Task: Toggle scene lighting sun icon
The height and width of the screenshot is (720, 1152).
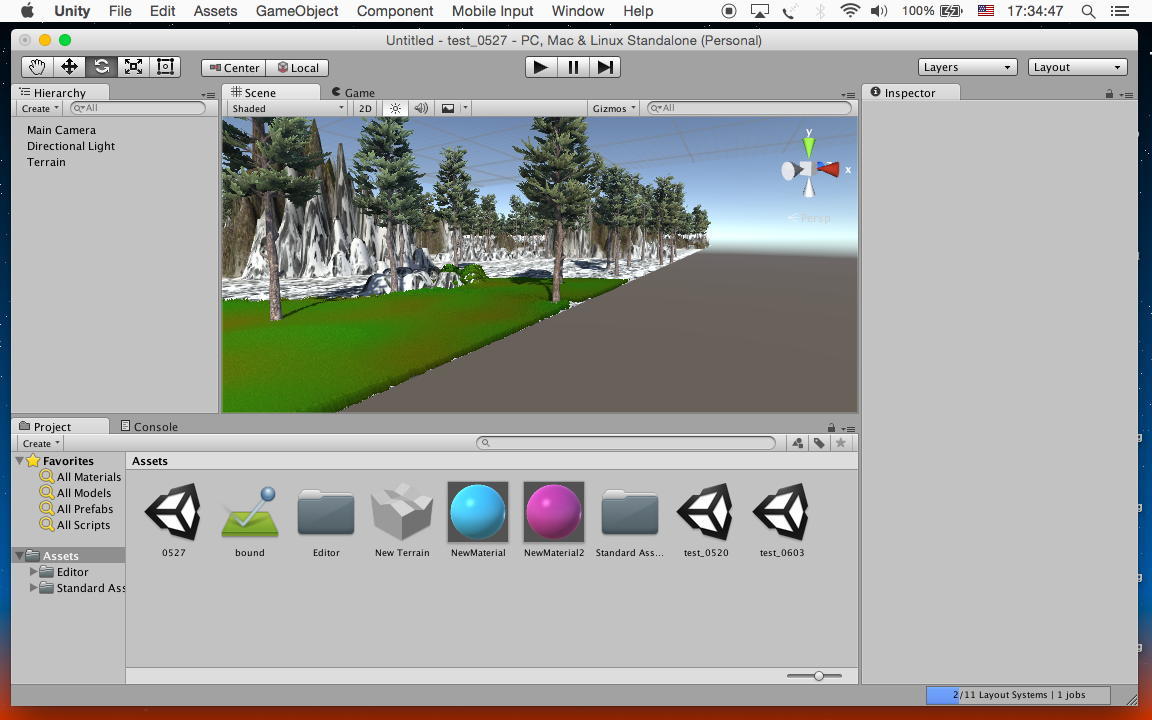Action: click(396, 108)
